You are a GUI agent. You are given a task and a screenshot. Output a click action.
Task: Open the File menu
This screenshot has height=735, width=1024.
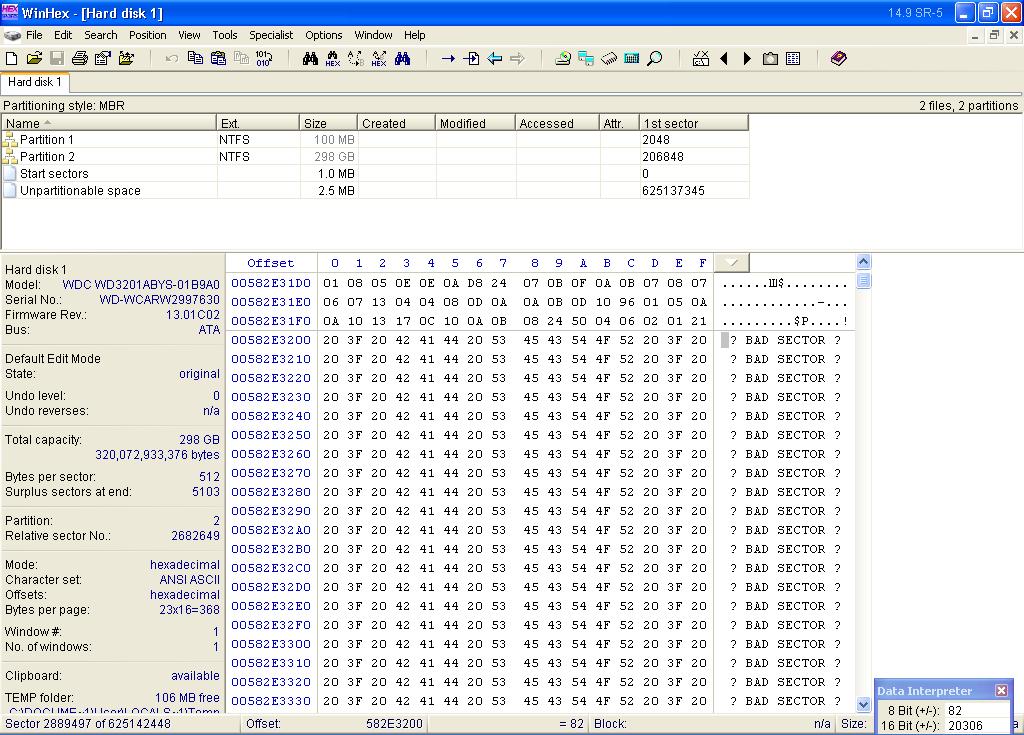tap(34, 35)
